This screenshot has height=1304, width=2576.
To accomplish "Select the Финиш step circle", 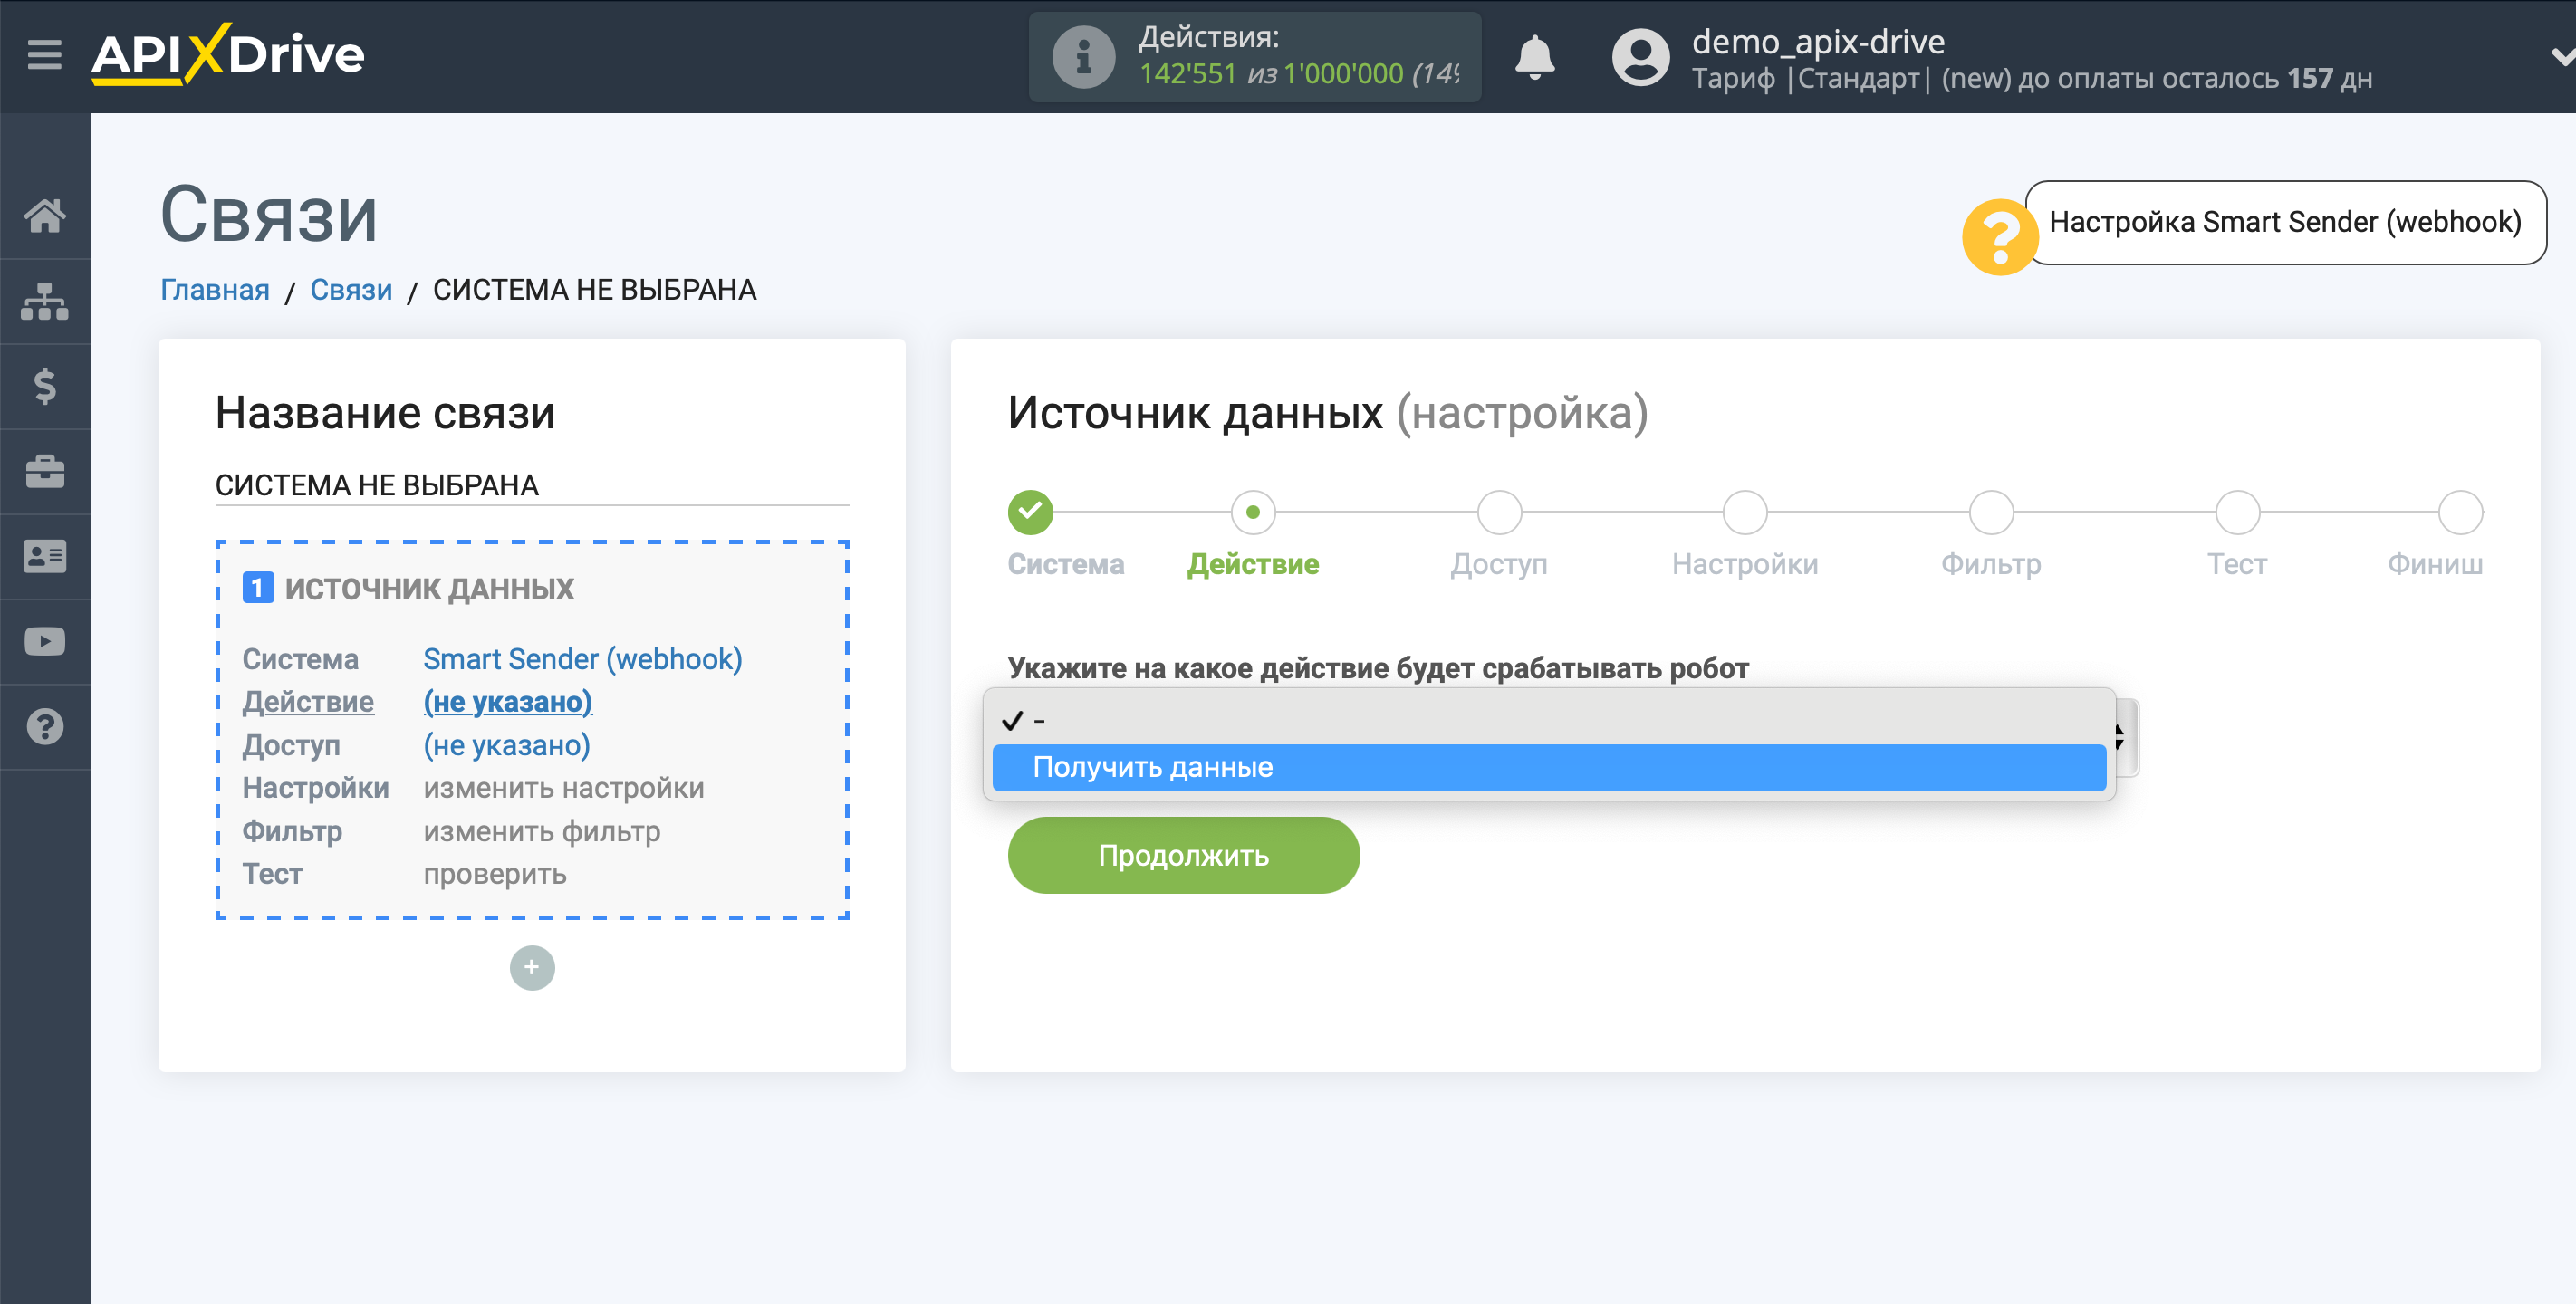I will point(2460,512).
